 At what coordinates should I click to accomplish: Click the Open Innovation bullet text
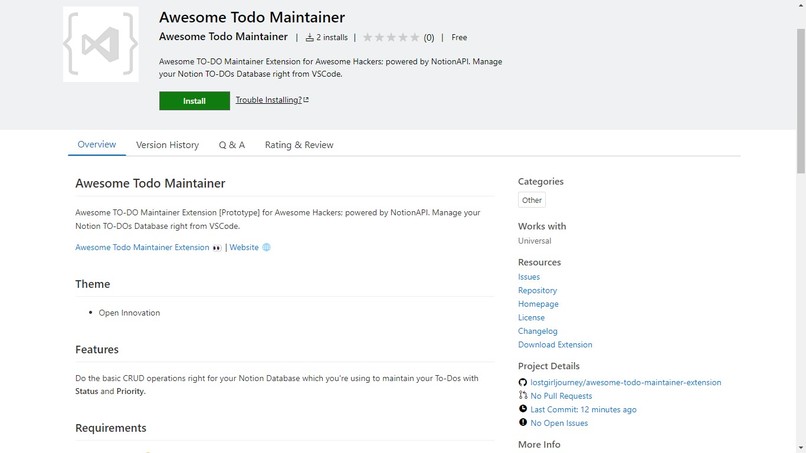[130, 313]
